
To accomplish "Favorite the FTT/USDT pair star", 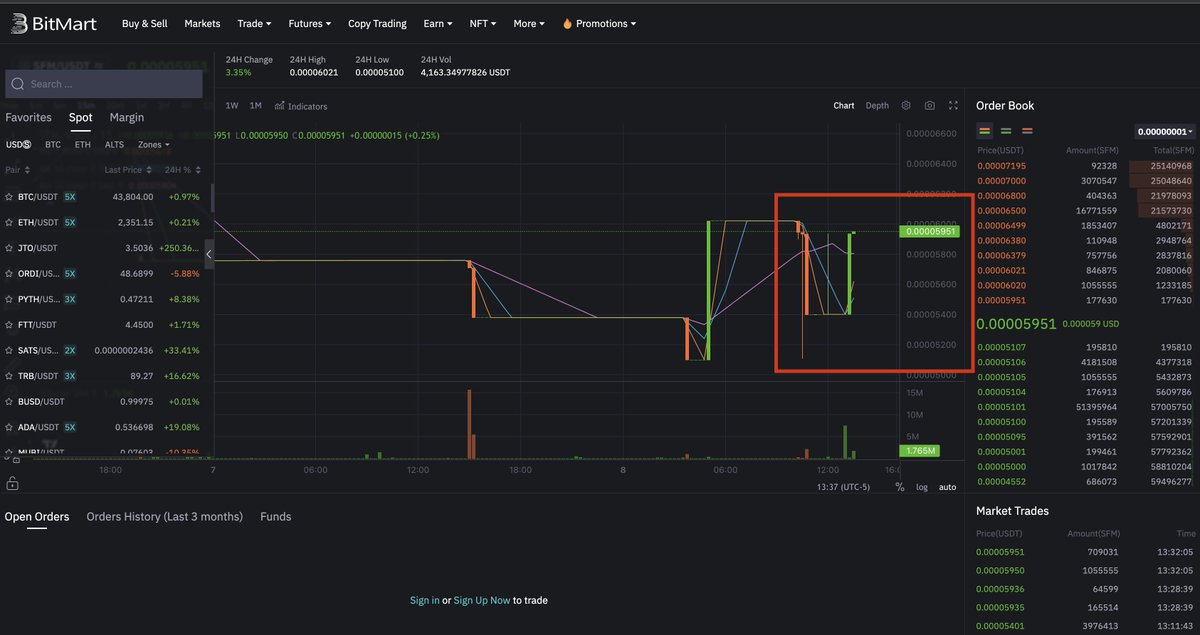I will pos(9,325).
